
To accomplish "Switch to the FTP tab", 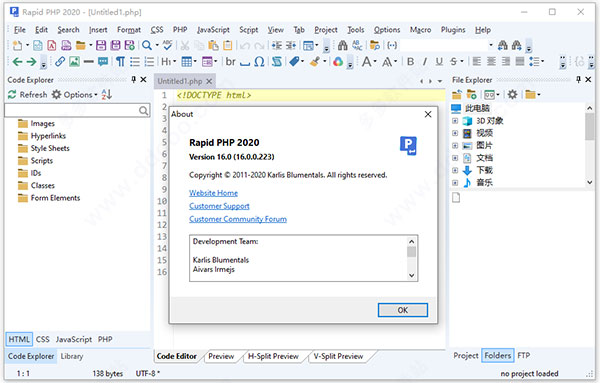I will (x=523, y=355).
